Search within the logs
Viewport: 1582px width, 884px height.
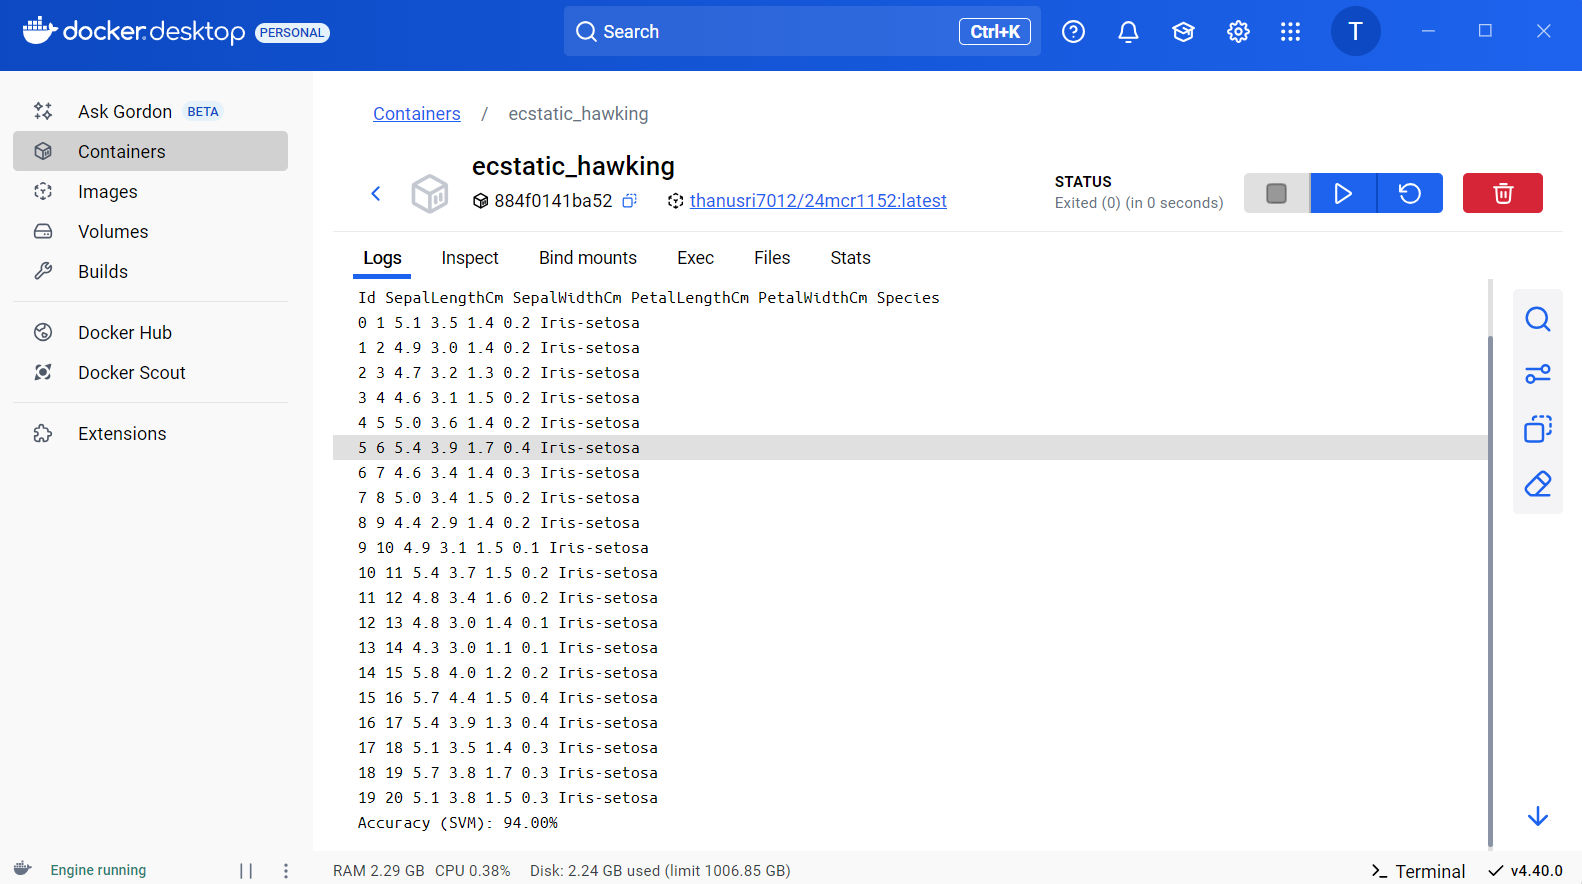tap(1538, 319)
